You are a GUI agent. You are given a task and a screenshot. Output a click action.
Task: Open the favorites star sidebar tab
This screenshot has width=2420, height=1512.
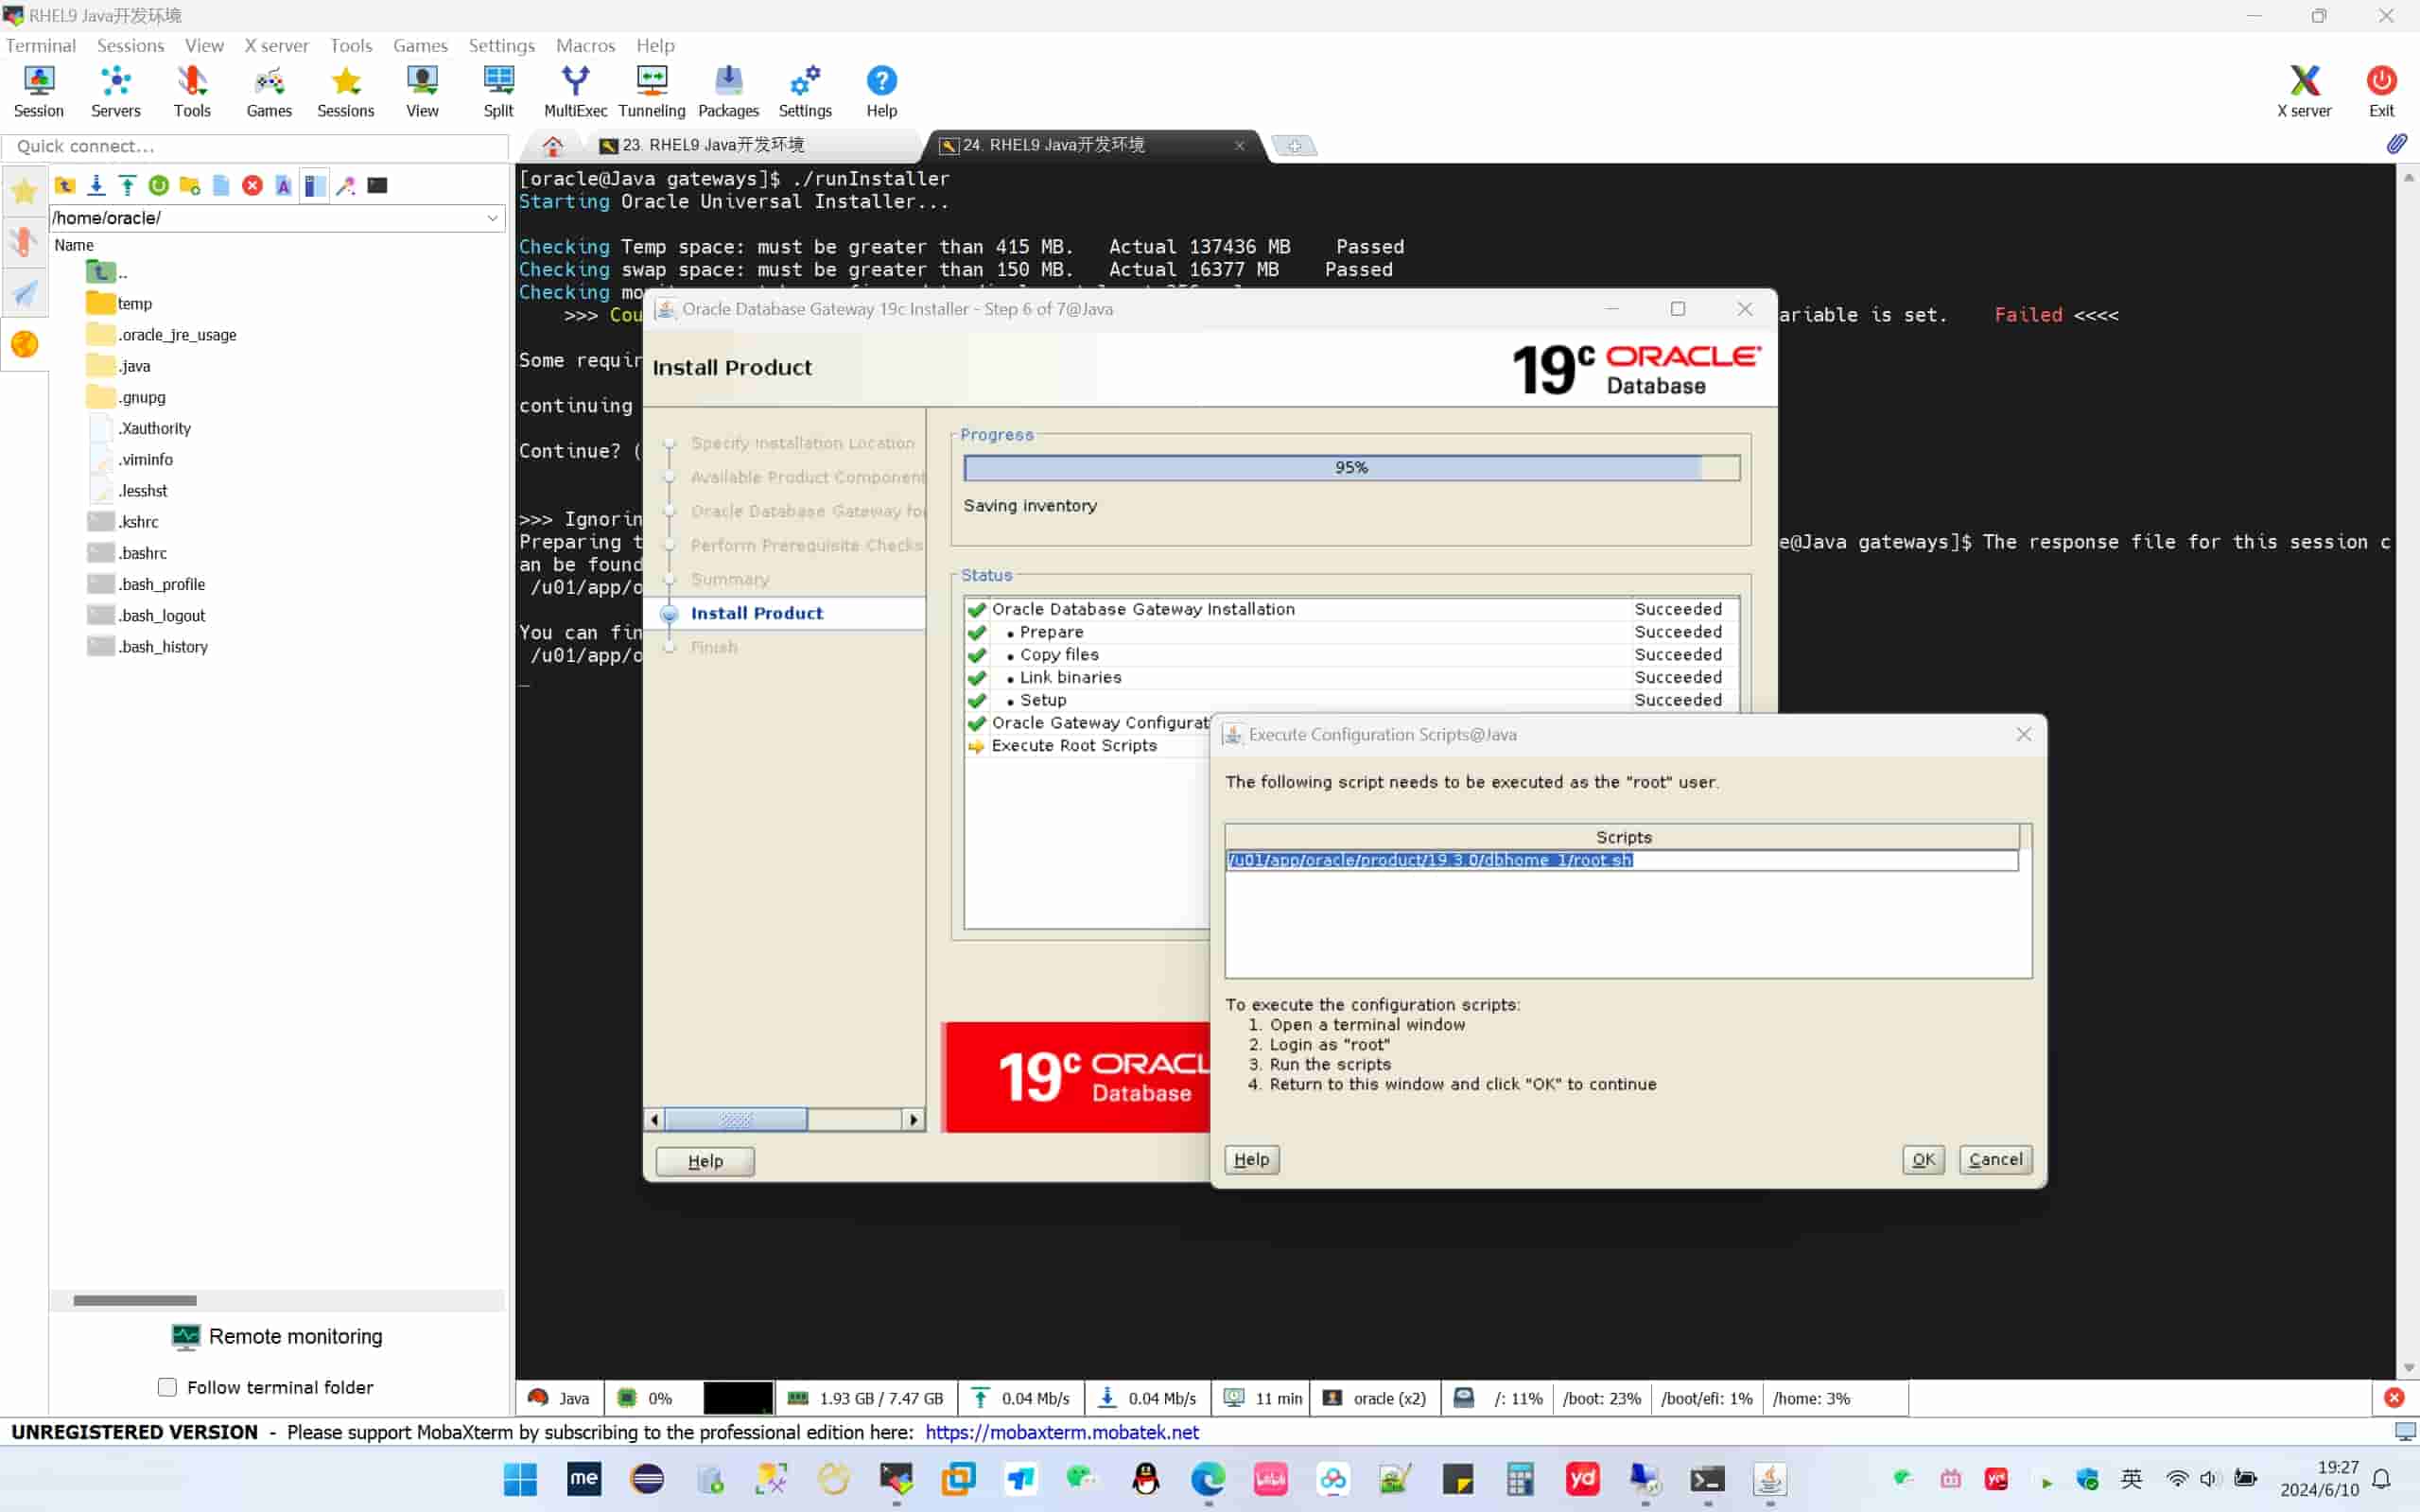coord(24,190)
